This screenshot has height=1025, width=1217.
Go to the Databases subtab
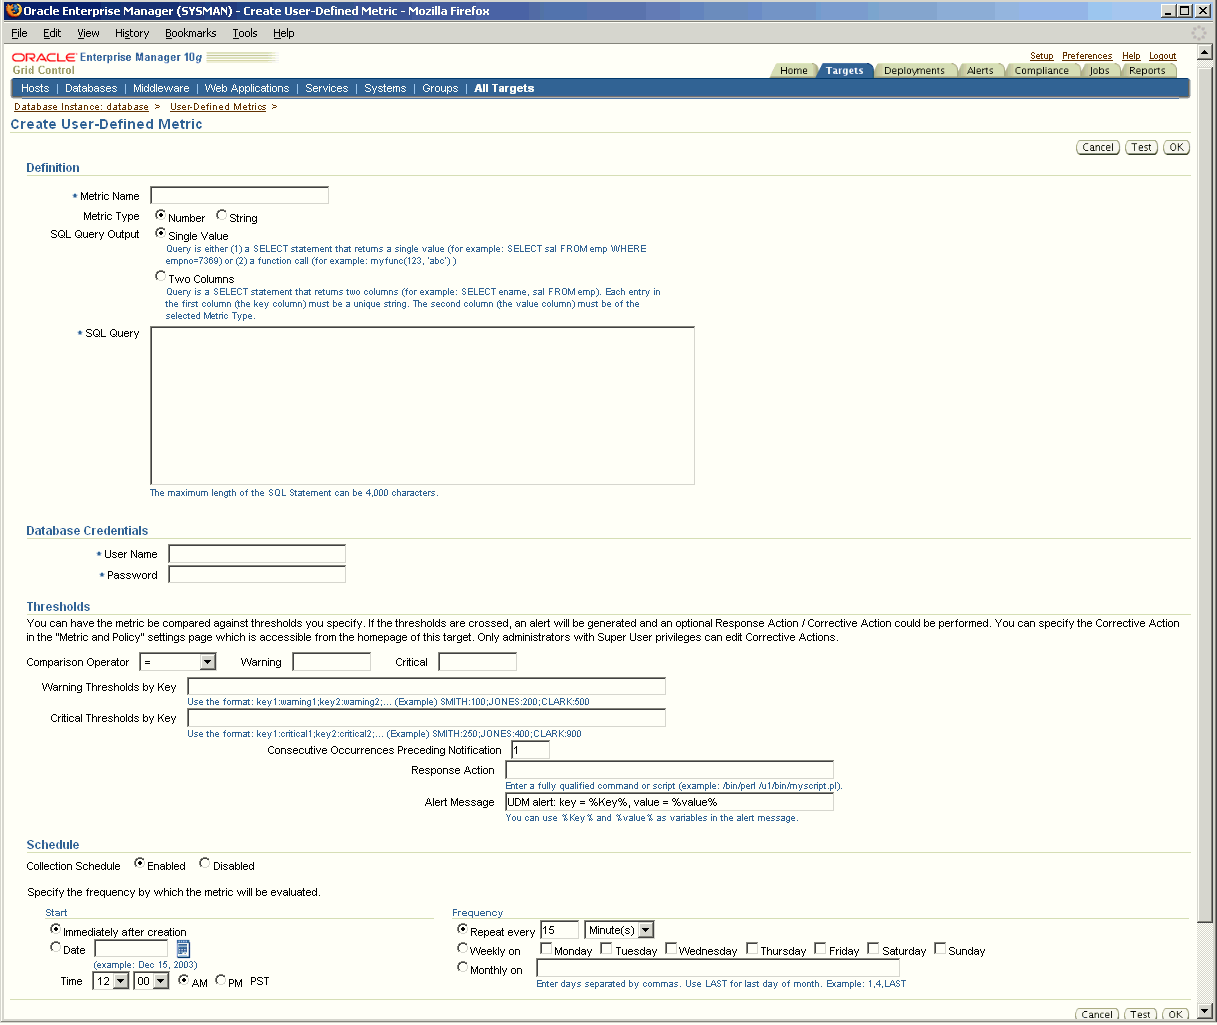click(91, 88)
